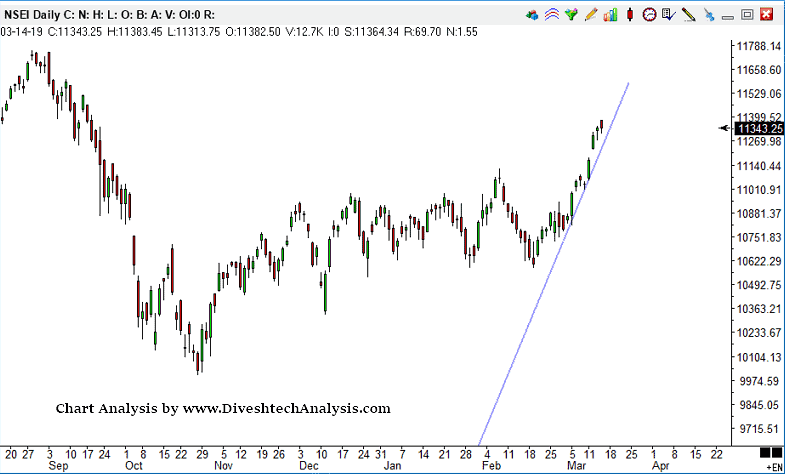Screen dimensions: 785x474
Task: Click the 11010.91 price axis label
Action: pyautogui.click(x=759, y=190)
